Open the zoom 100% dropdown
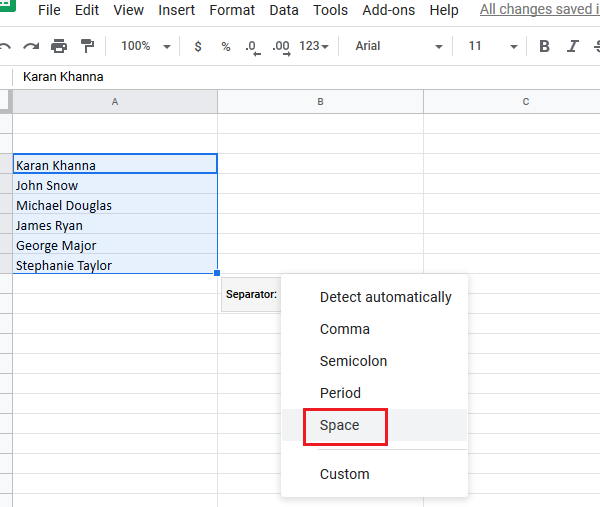 [x=145, y=46]
